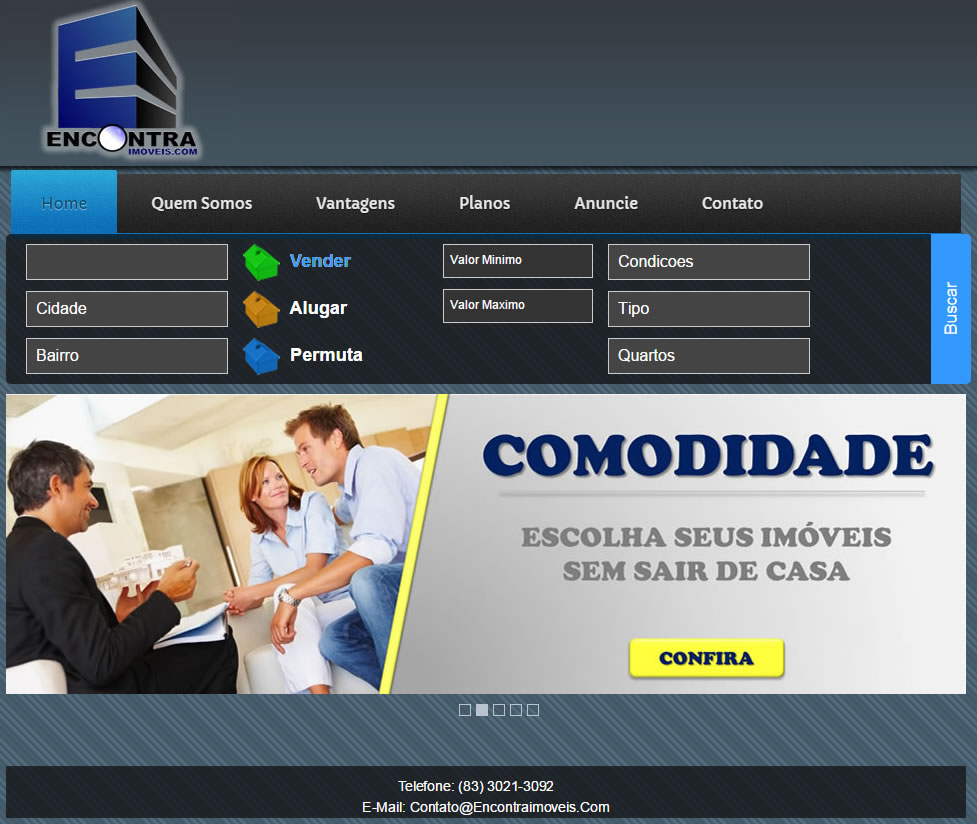Click the empty field above Cidade

click(127, 262)
